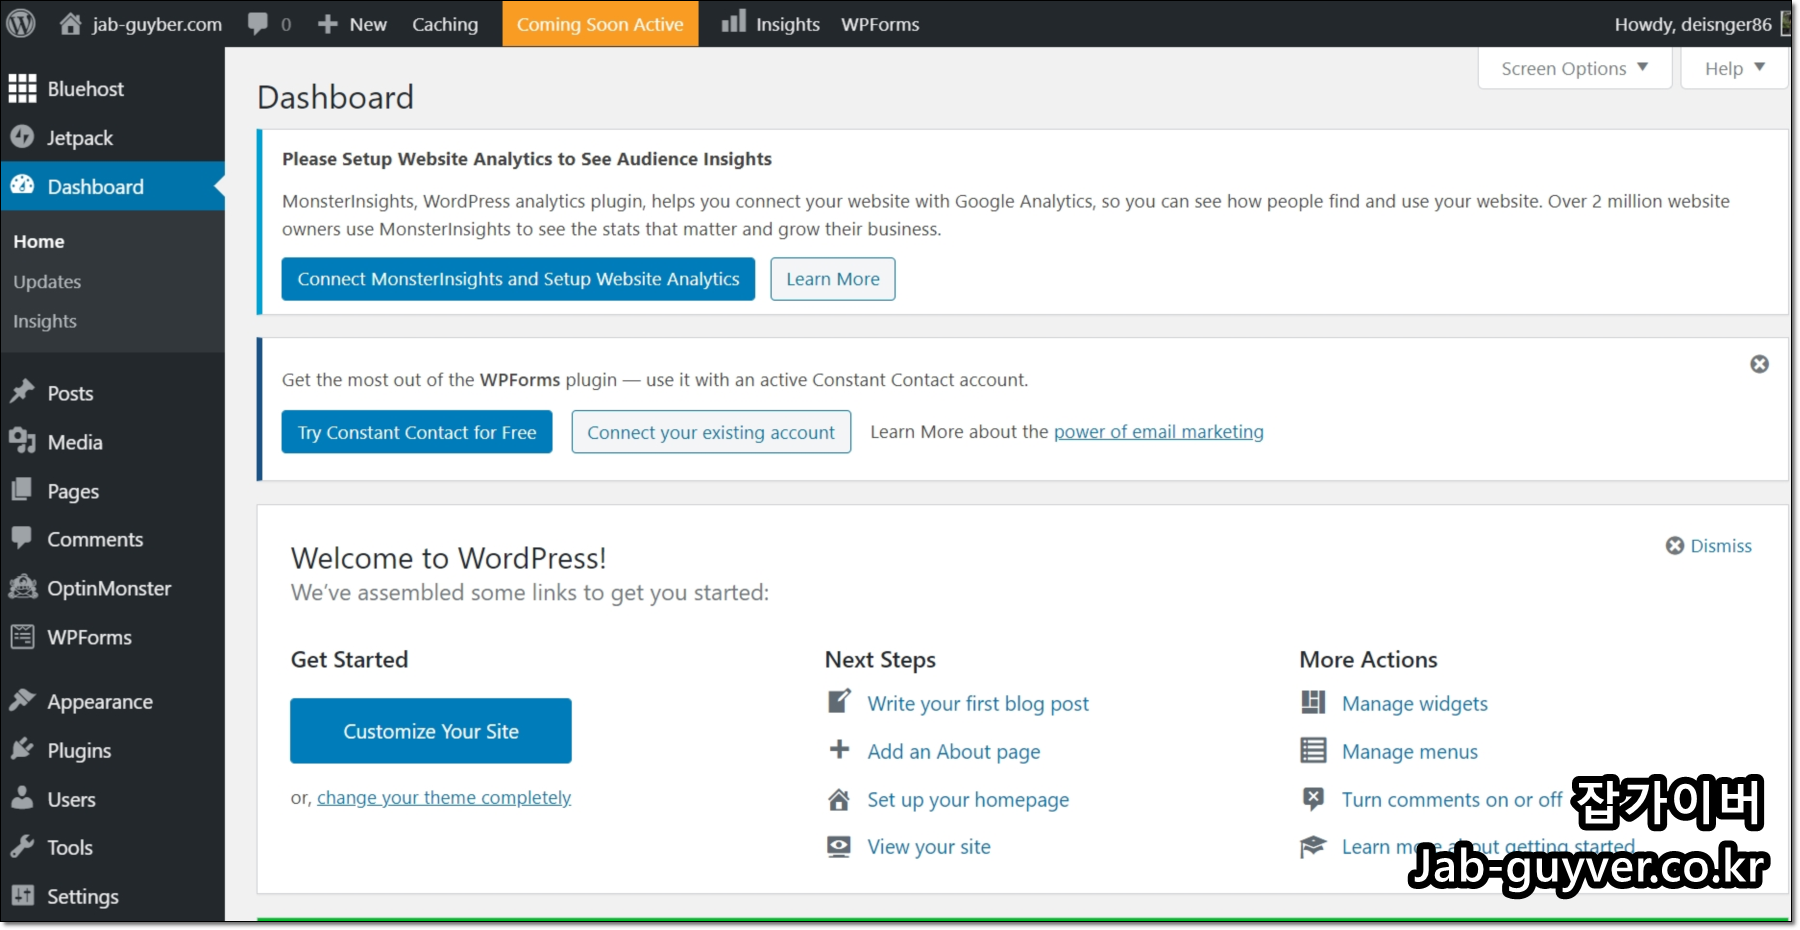Click the house icon beside Set up your homepage
Image resolution: width=1800 pixels, height=930 pixels.
pos(839,799)
